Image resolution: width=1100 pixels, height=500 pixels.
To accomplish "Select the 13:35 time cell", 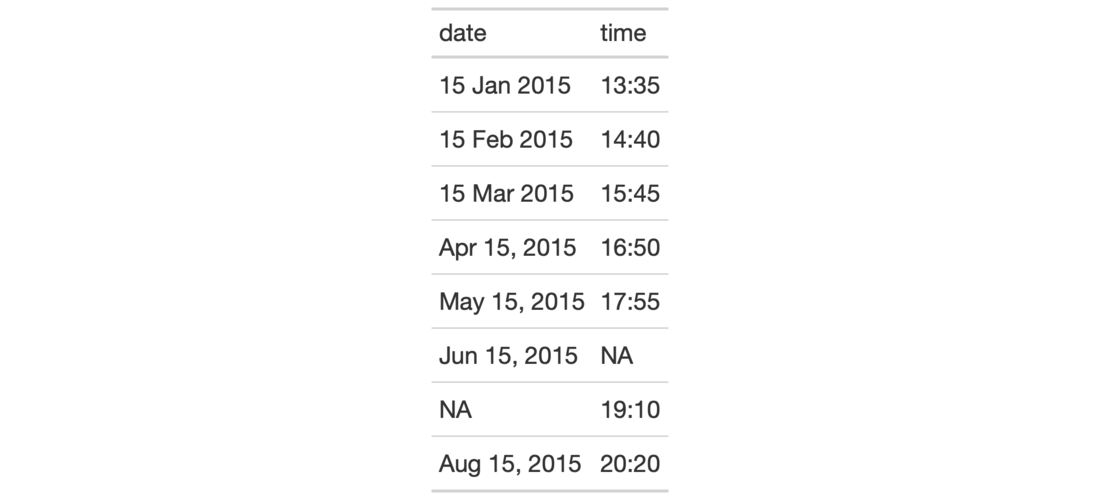I will click(x=630, y=85).
